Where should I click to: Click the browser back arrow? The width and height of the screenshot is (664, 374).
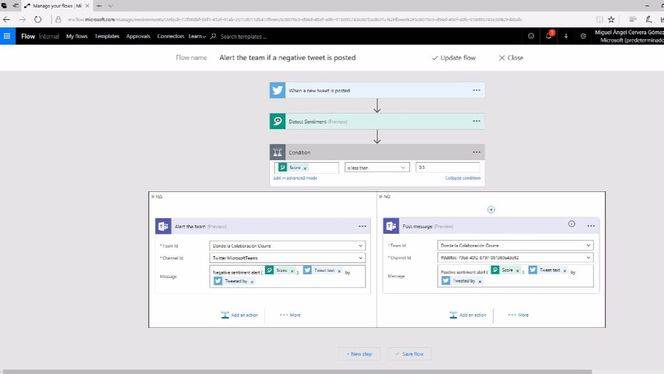pos(6,19)
